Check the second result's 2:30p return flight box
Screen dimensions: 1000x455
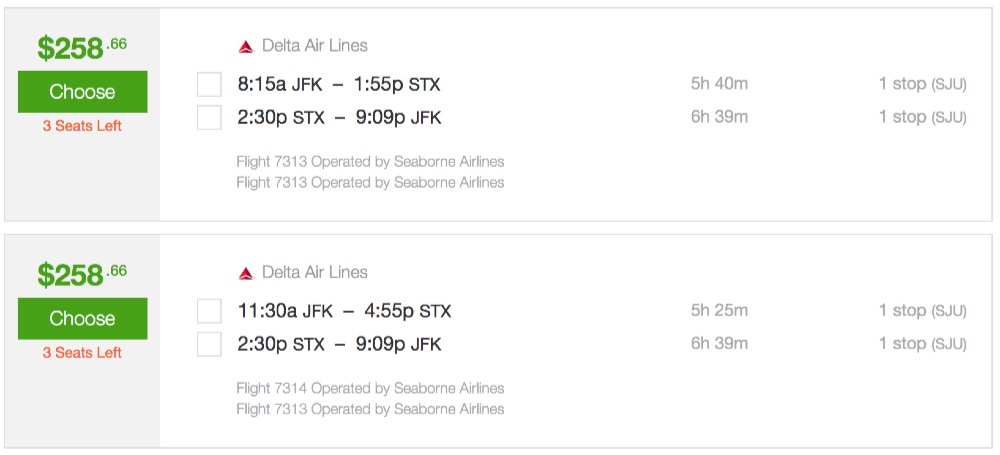(209, 345)
